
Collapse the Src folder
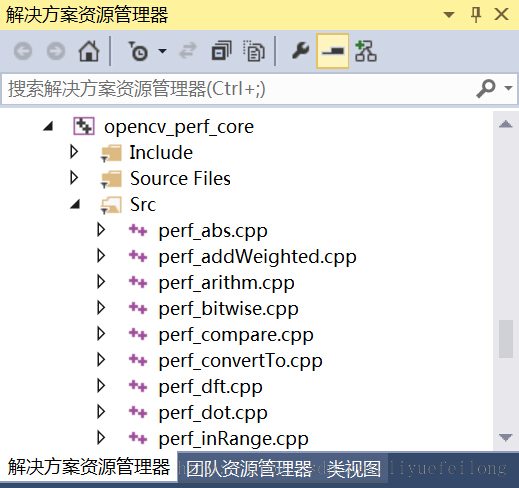(75, 204)
